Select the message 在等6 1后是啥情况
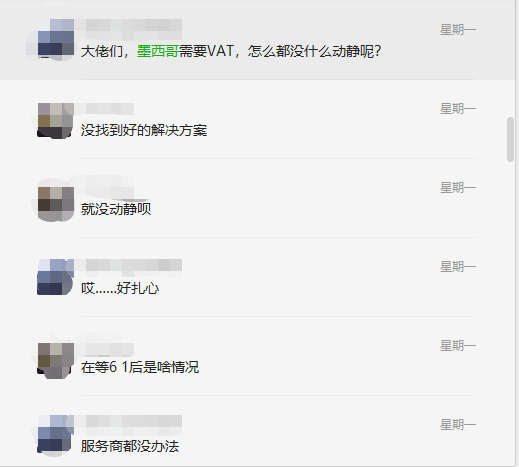The image size is (519, 467). click(x=140, y=367)
